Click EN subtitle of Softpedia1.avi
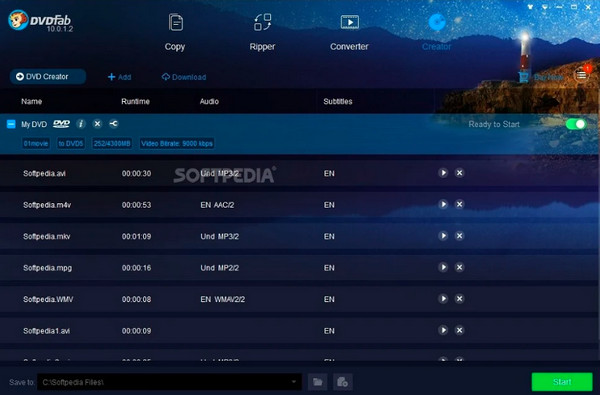 click(329, 331)
